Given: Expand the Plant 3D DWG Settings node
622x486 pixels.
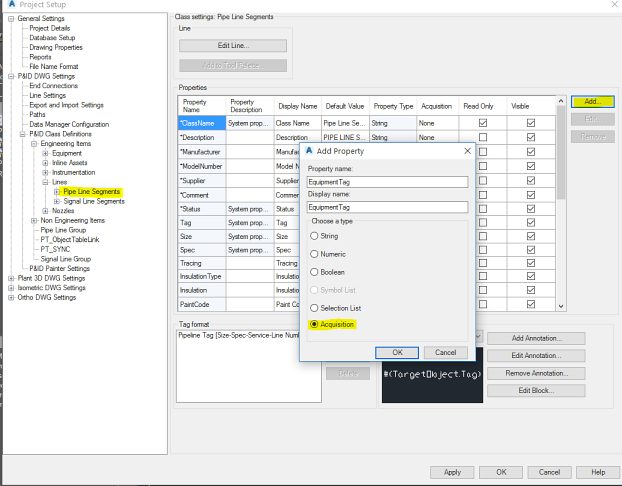Looking at the screenshot, I should (x=11, y=278).
